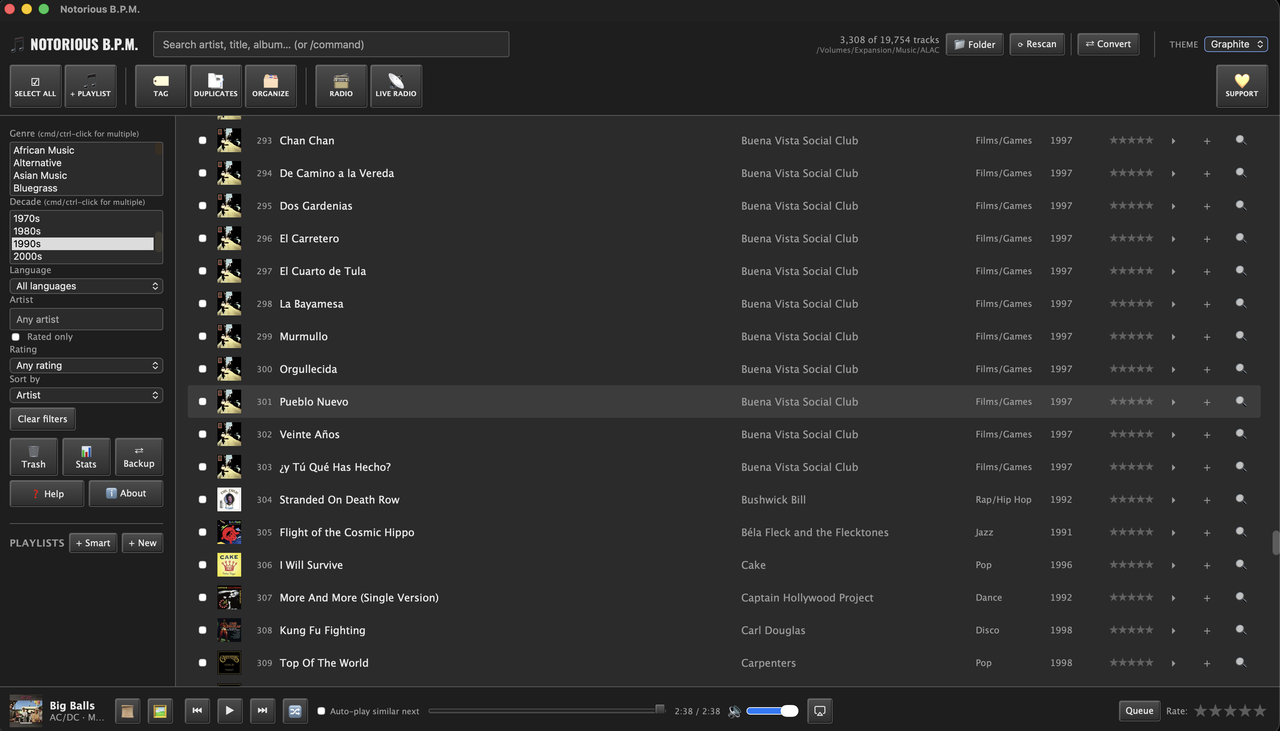Select the El Carretero track checkbox
Image resolution: width=1280 pixels, height=731 pixels.
(202, 239)
